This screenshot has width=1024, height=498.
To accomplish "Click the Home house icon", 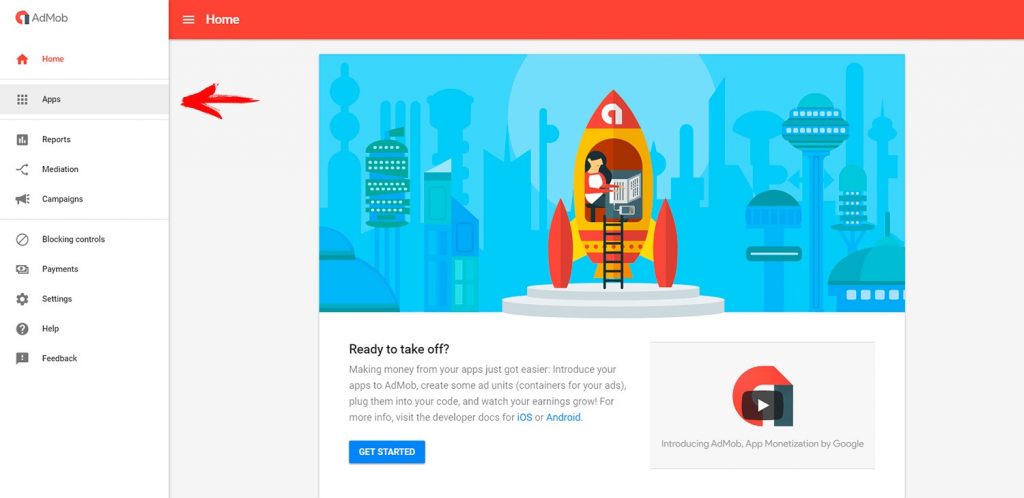I will [22, 59].
